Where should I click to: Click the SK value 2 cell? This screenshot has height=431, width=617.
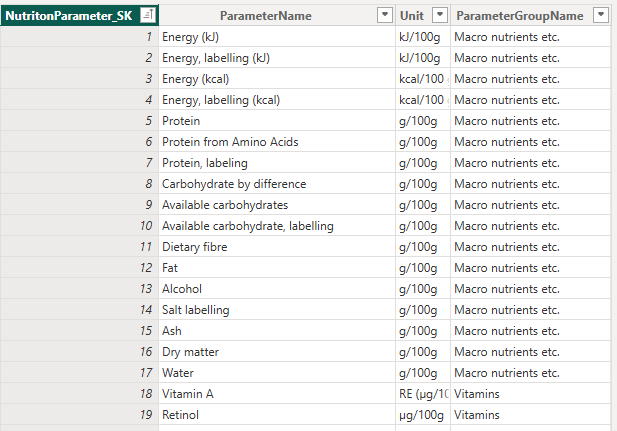click(x=79, y=58)
